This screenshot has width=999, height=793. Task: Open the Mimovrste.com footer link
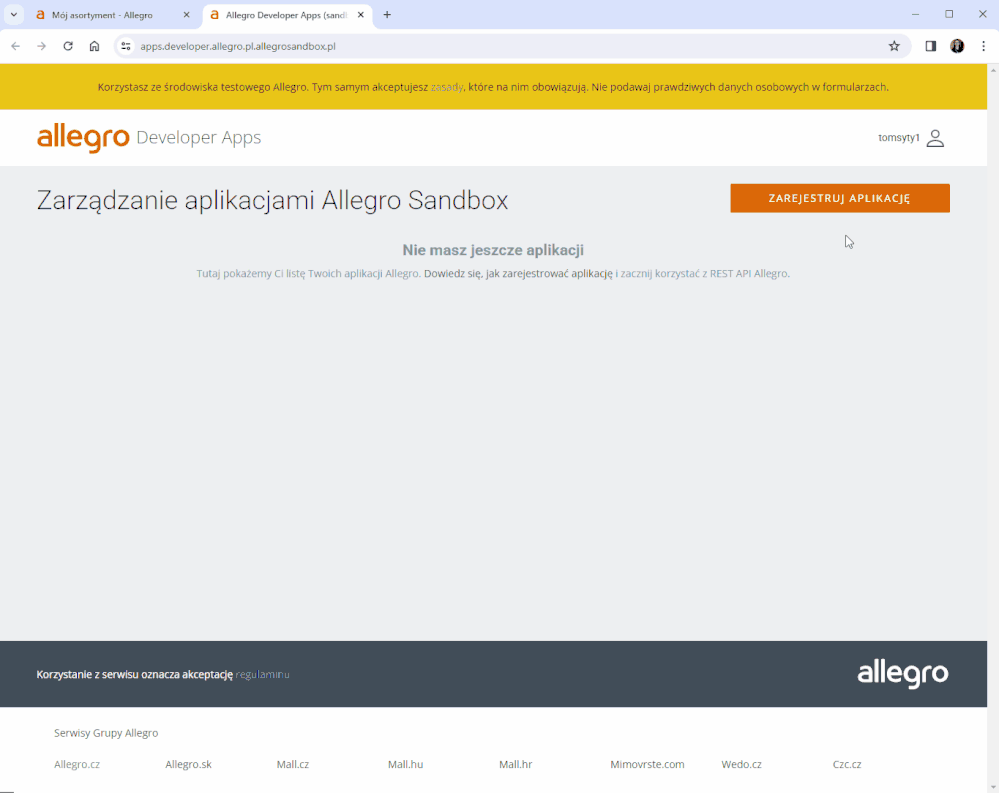coord(647,764)
